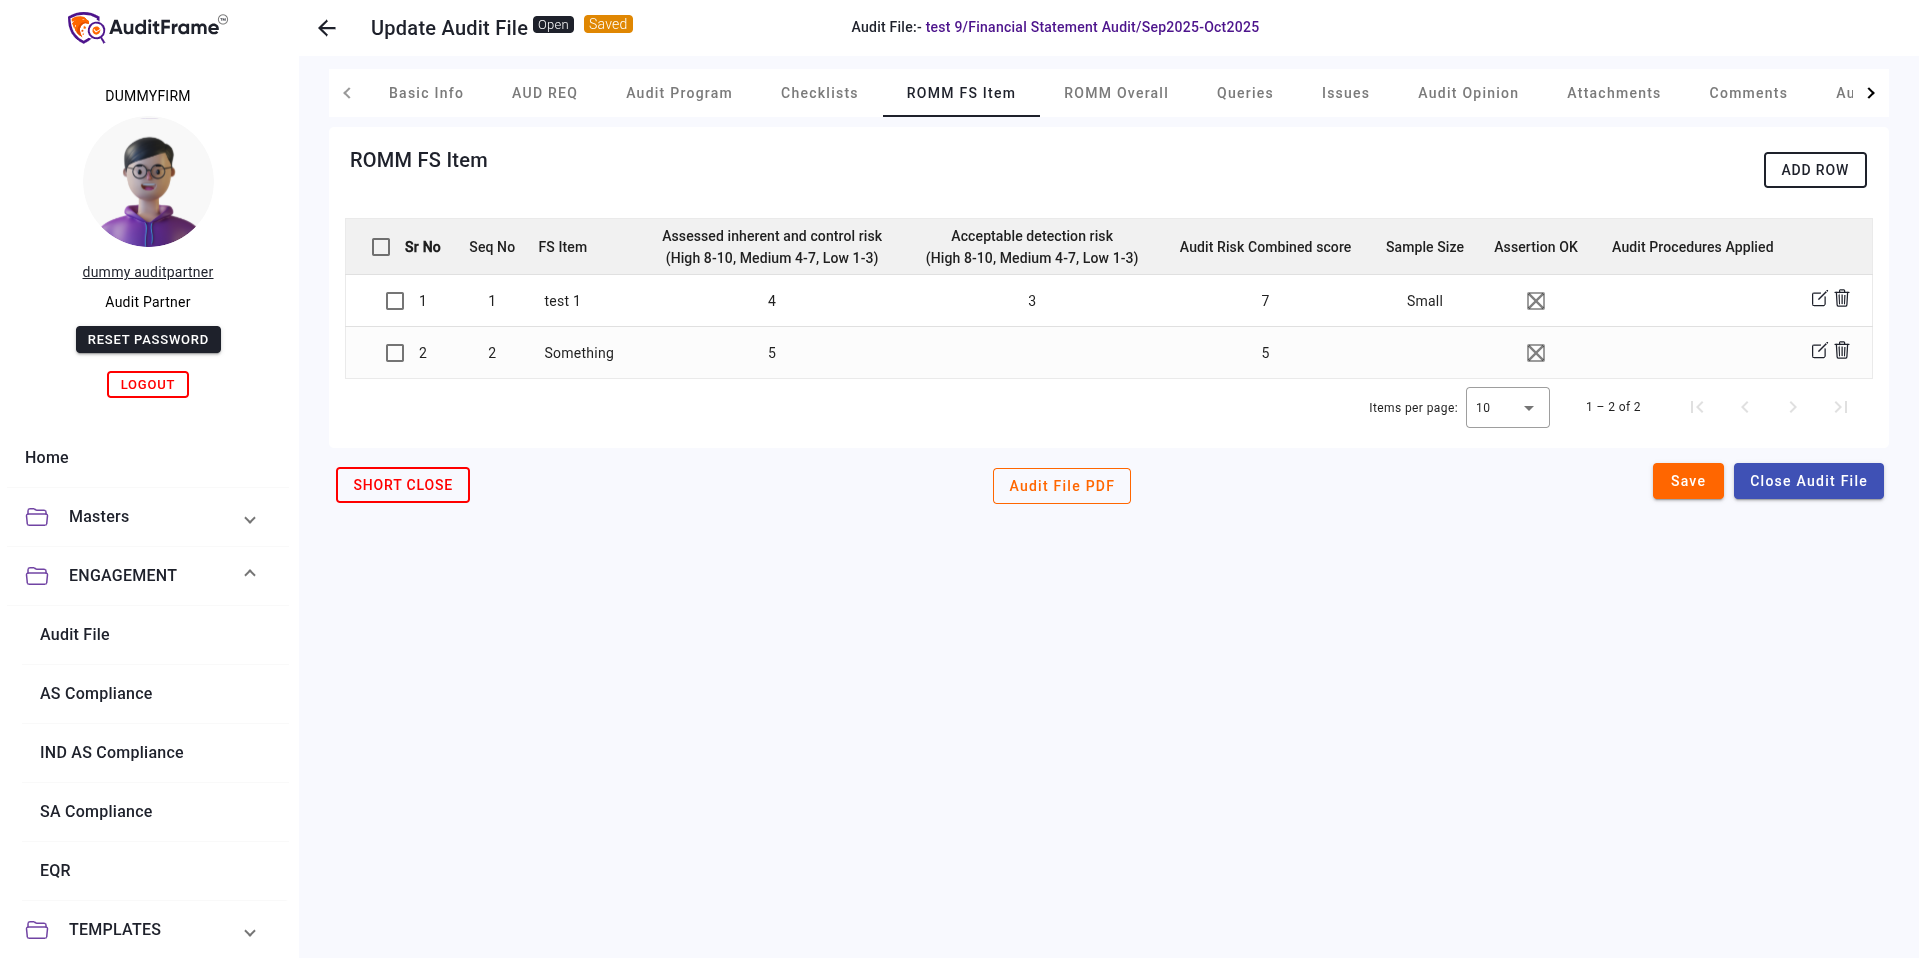Click the back arrow beside 'Update Audit File'

pyautogui.click(x=326, y=28)
